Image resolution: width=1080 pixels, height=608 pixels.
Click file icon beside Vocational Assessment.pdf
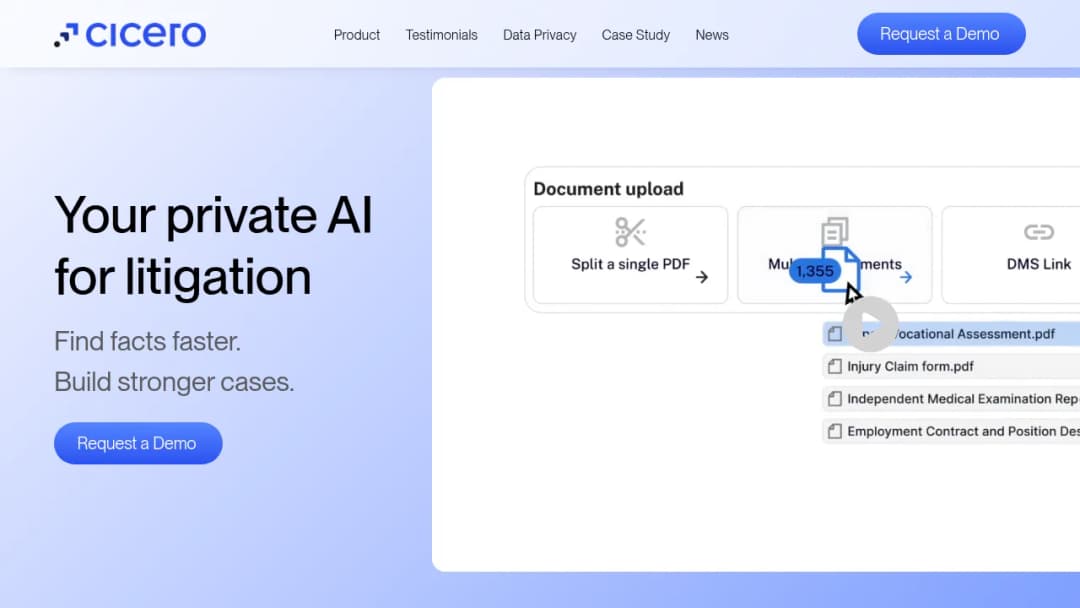[x=835, y=334]
